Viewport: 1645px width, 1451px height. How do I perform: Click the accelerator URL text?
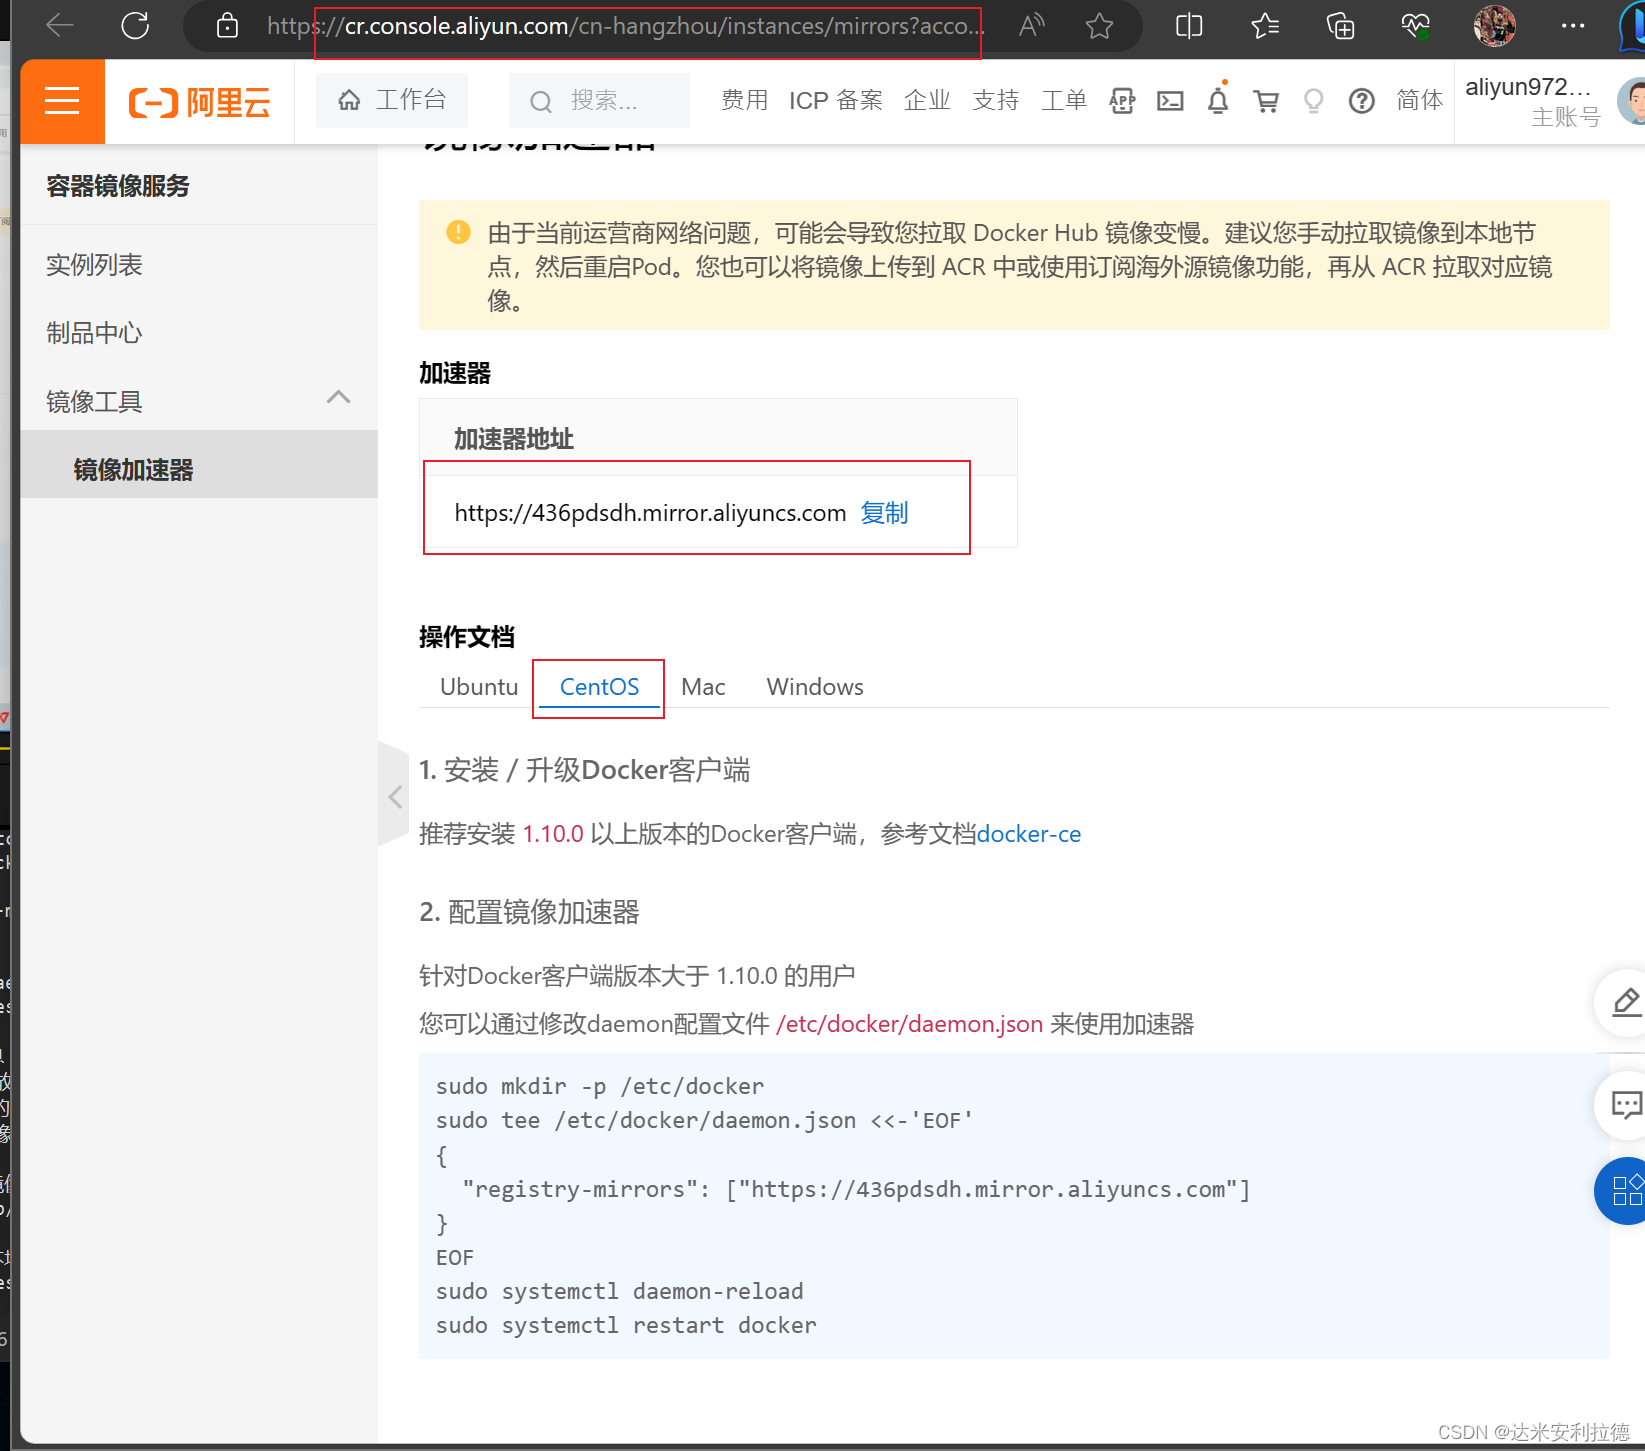pos(650,513)
